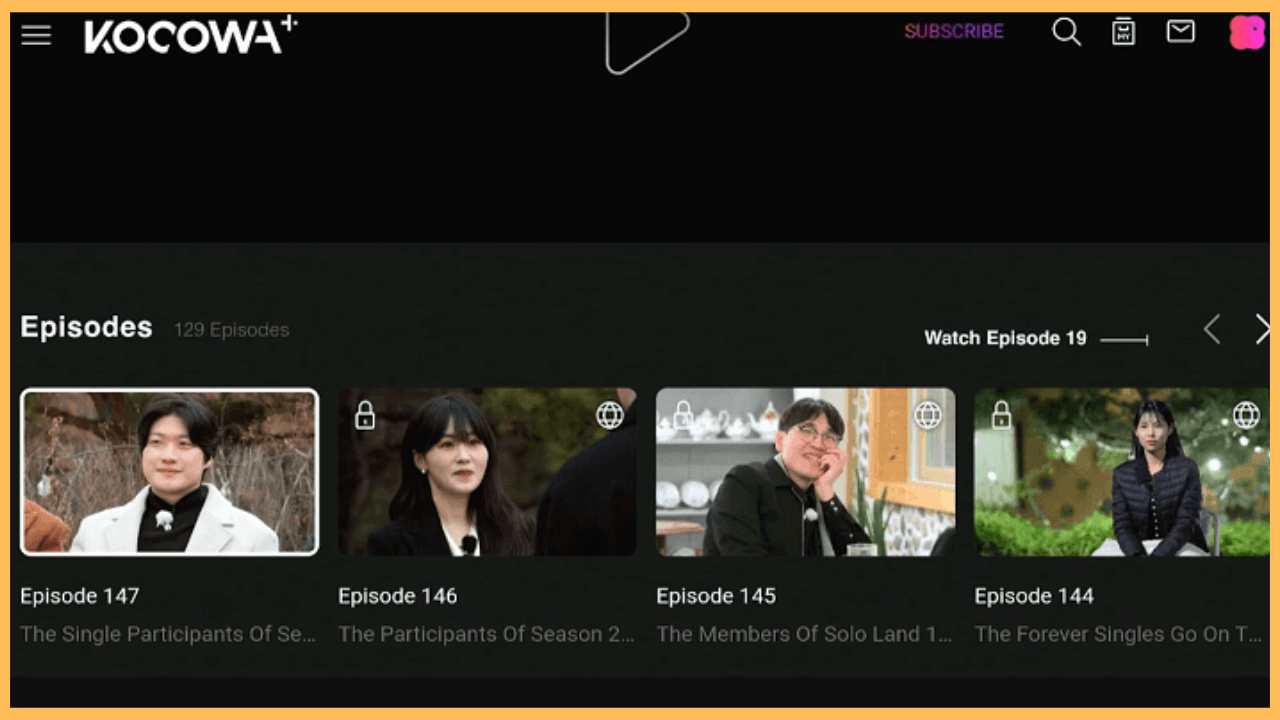The width and height of the screenshot is (1280, 720).
Task: Click the watch progress bar beside Episode 19
Action: coord(1123,340)
